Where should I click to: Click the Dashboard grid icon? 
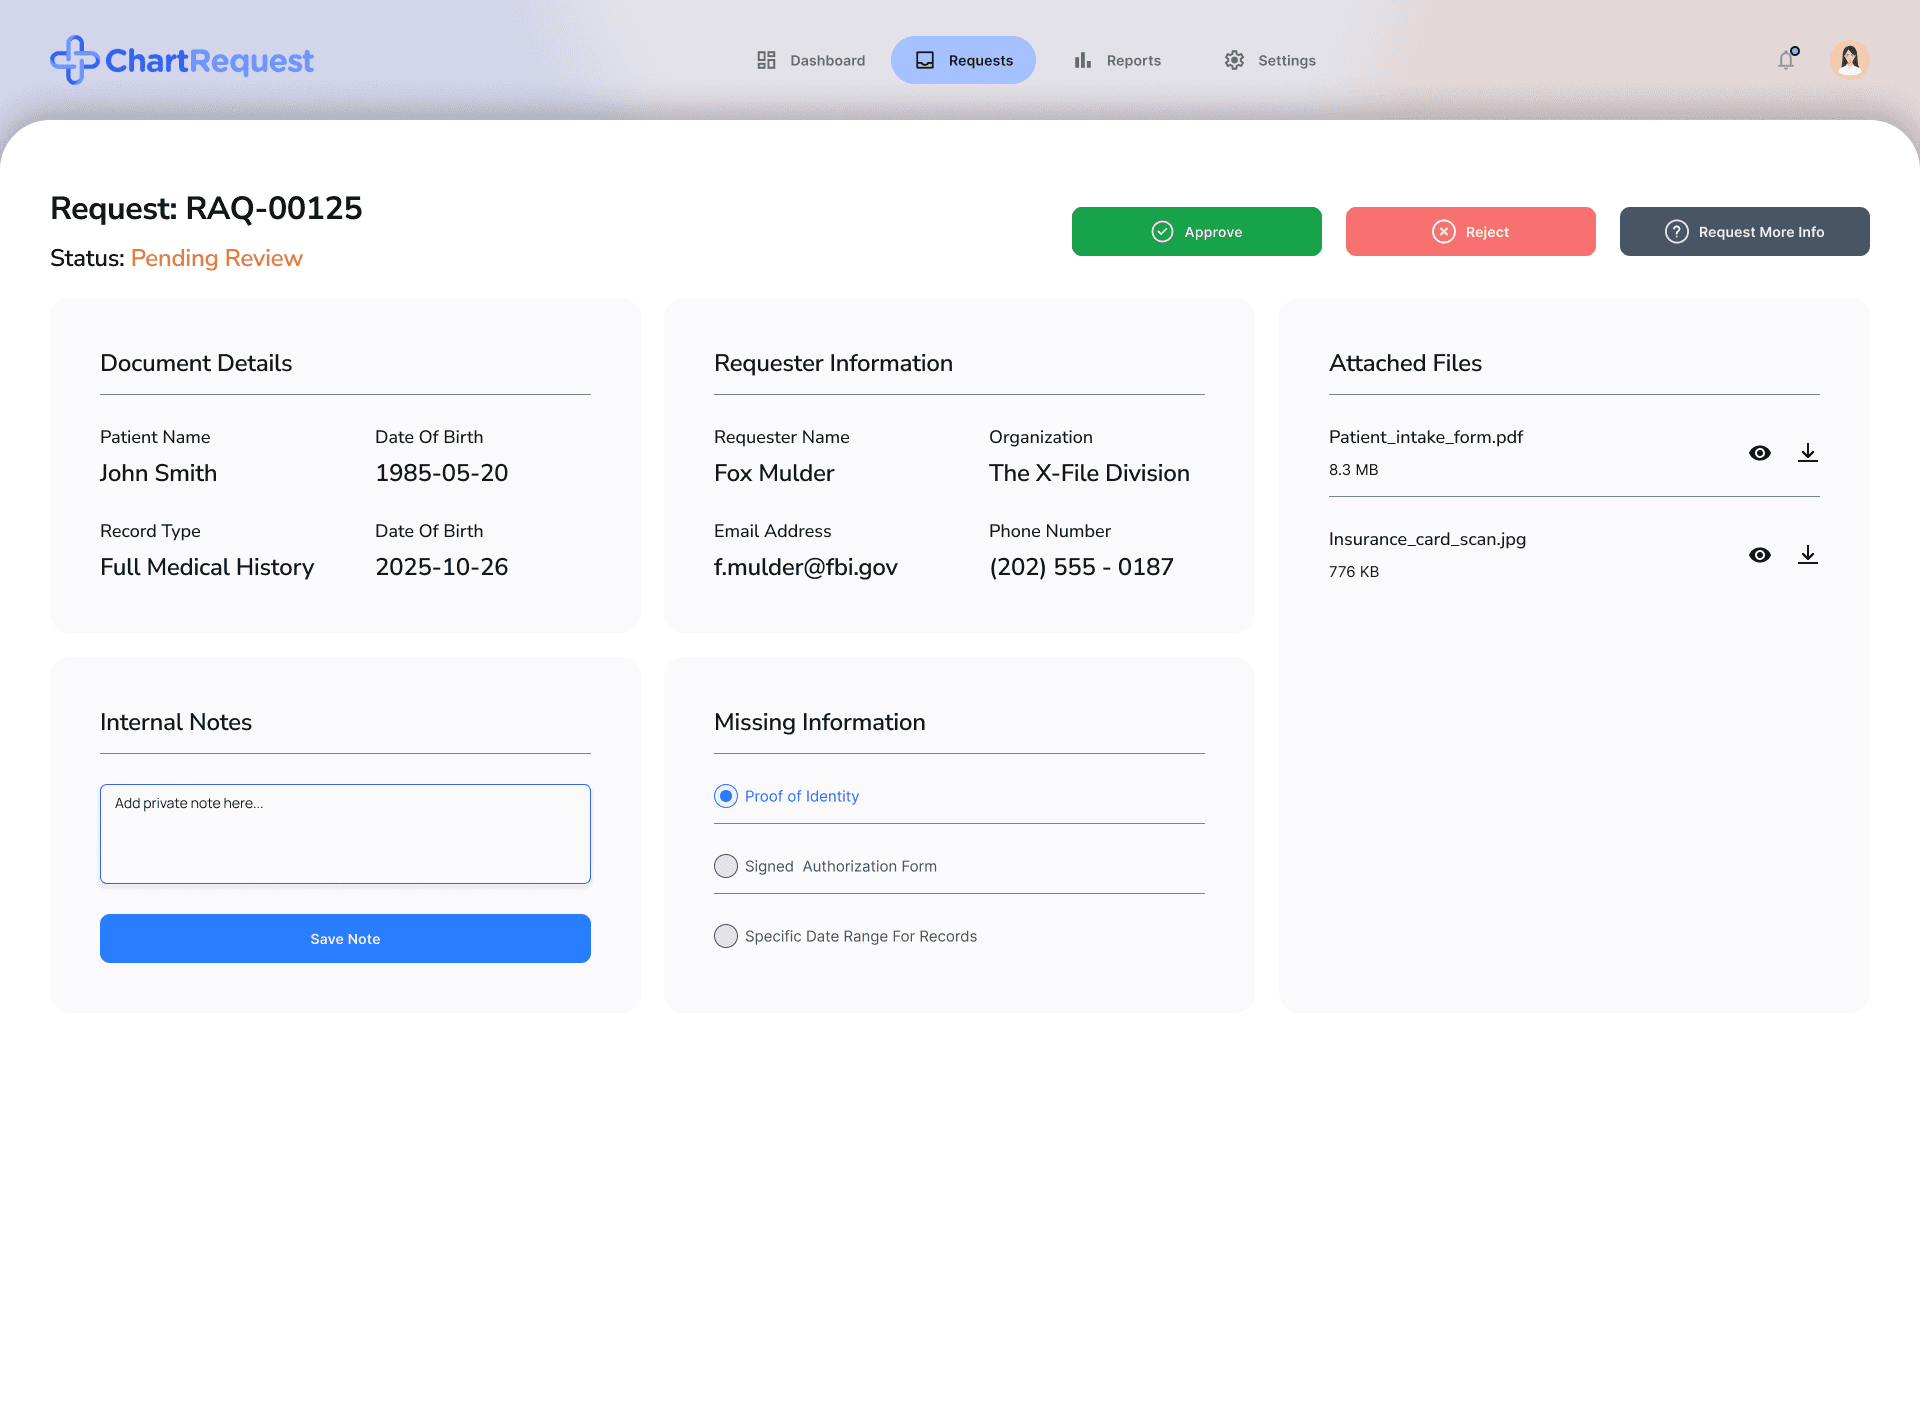(x=766, y=60)
